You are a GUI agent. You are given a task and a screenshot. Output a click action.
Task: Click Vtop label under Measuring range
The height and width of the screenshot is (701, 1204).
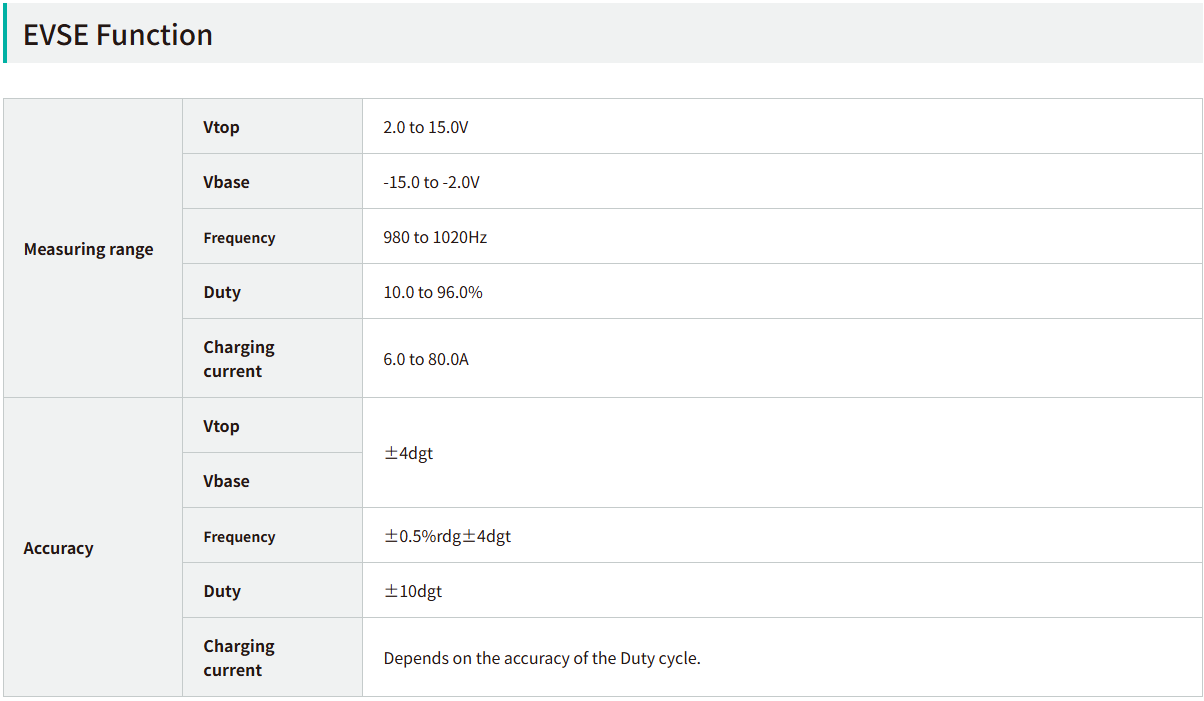tap(222, 127)
